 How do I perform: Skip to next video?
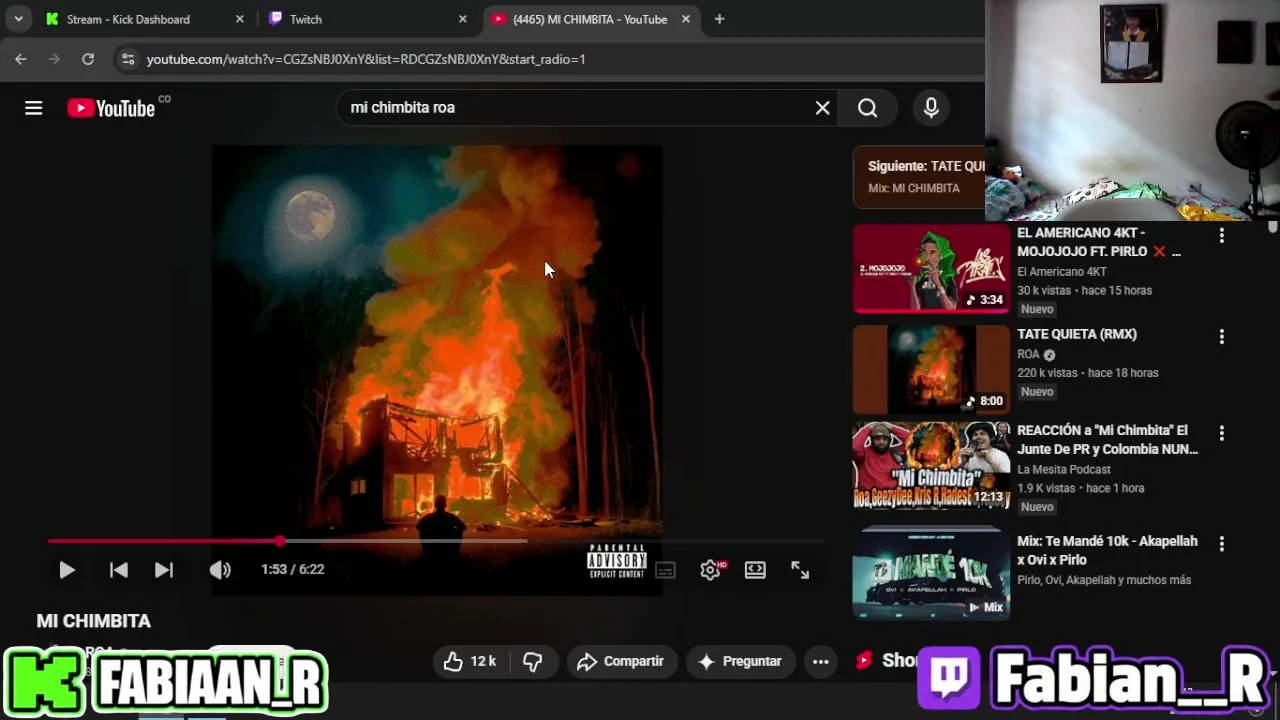164,570
